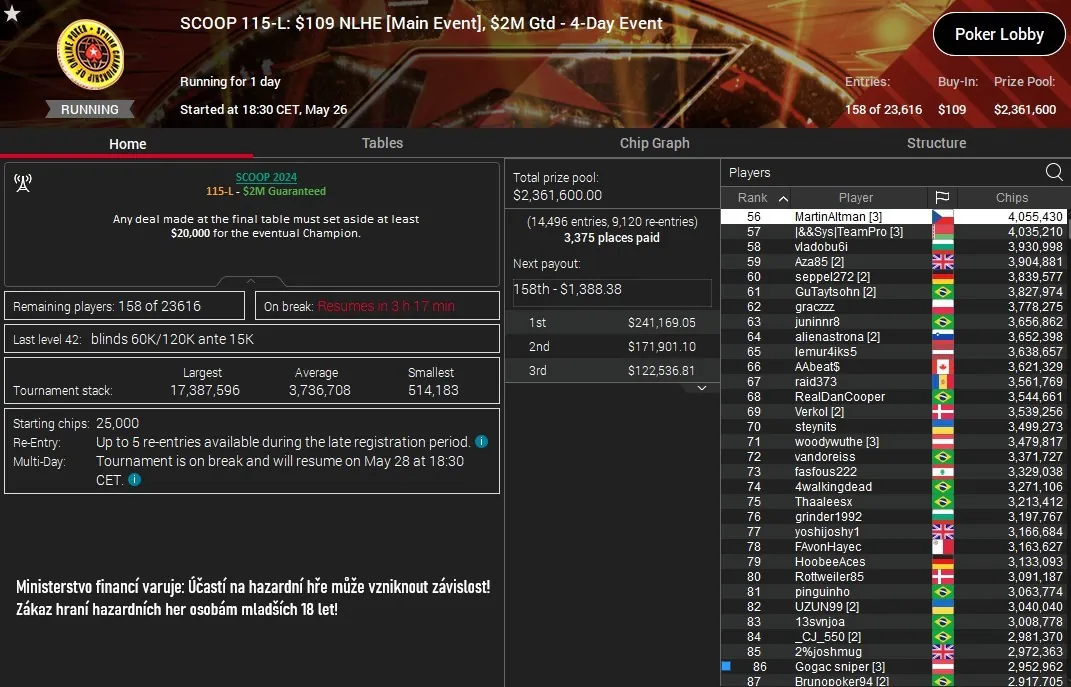The width and height of the screenshot is (1071, 687).
Task: Click the flag next to raid373
Action: click(x=943, y=382)
